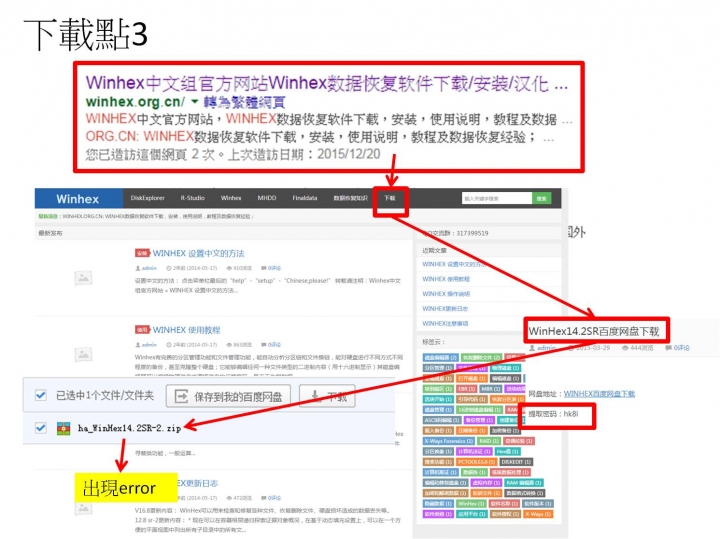This screenshot has height=539, width=720.
Task: Open the sidebar WINHEX 使用教程 recent article
Action: (446, 279)
